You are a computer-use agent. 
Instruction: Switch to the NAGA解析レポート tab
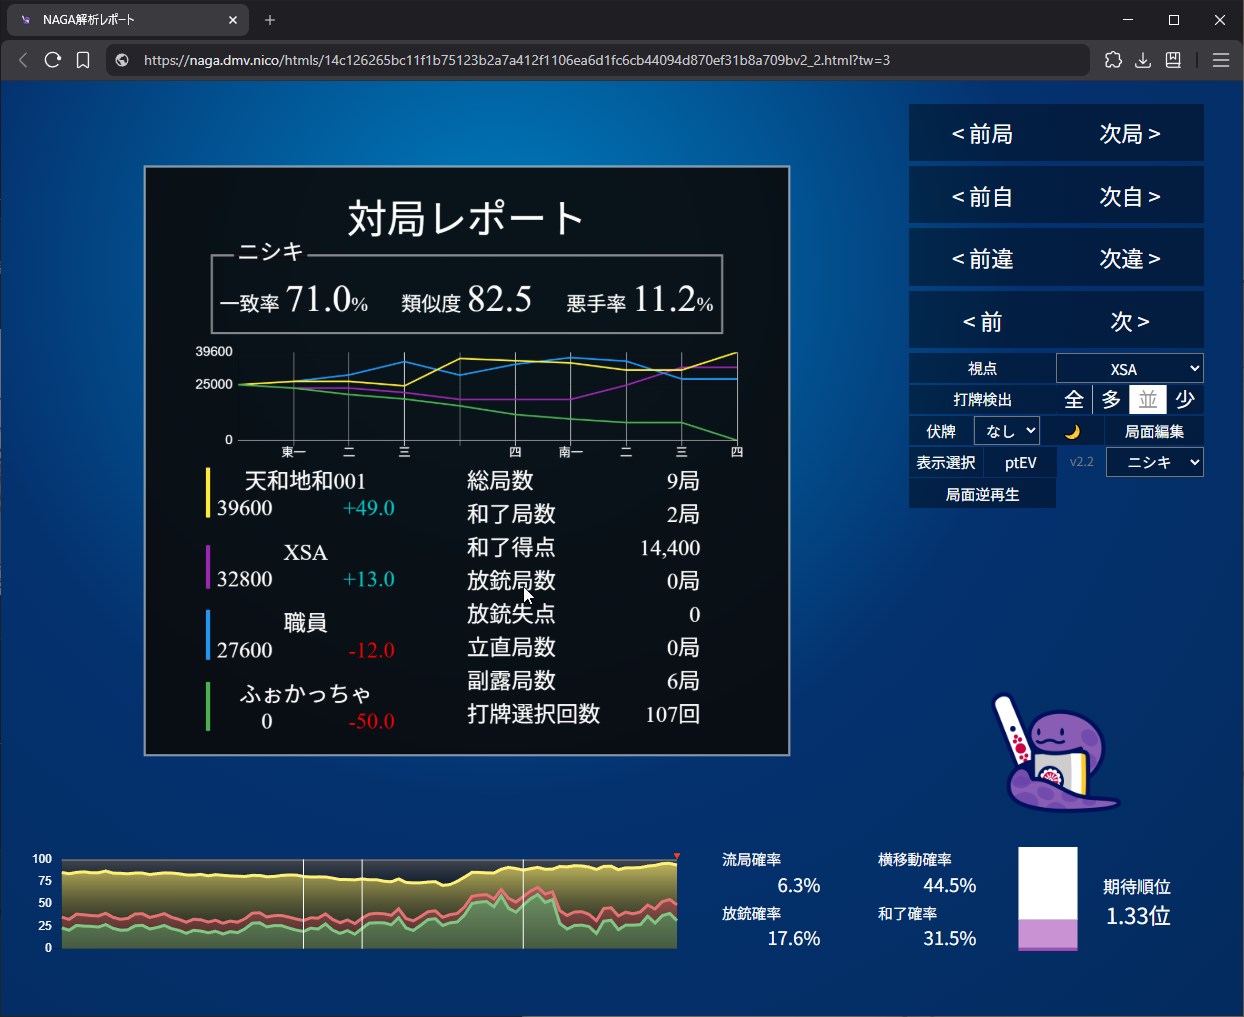click(x=120, y=20)
